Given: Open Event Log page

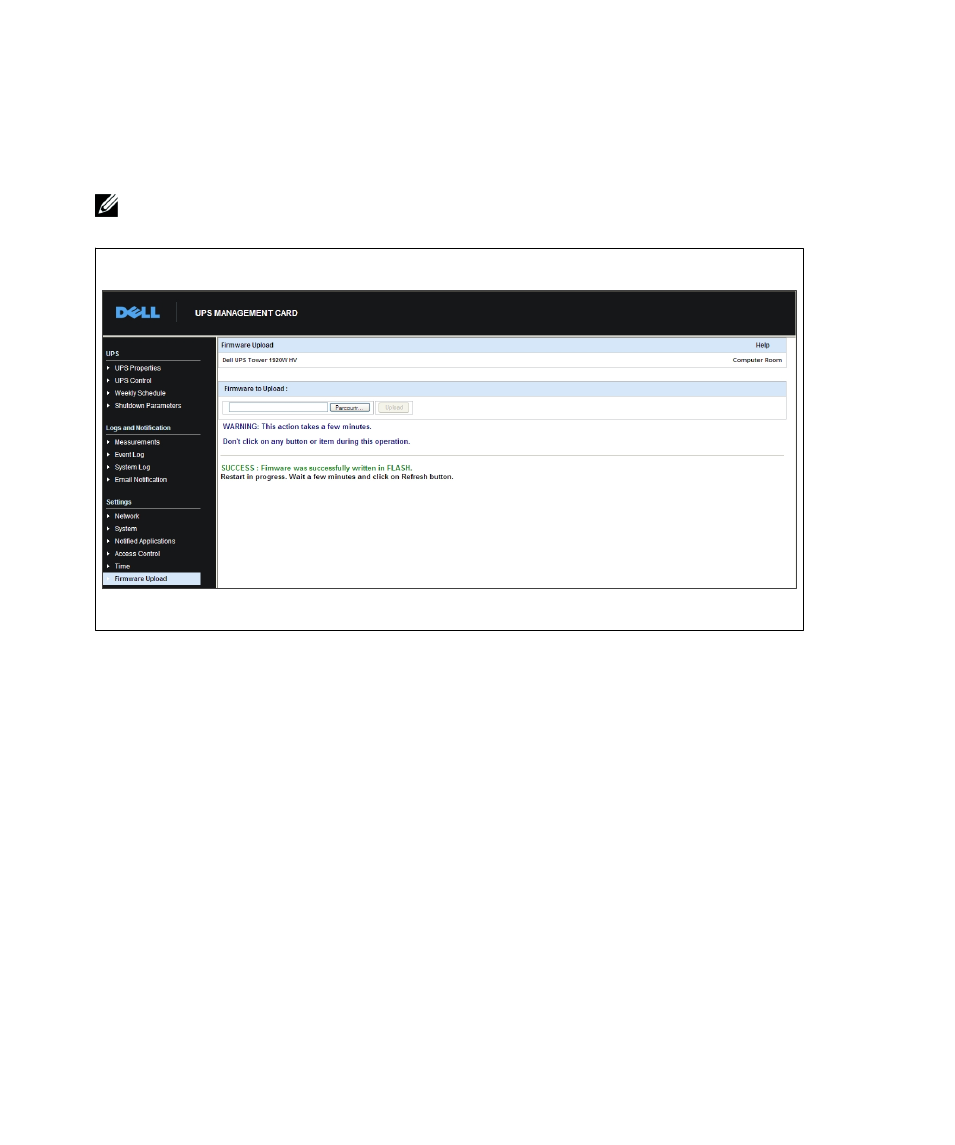Looking at the screenshot, I should tap(129, 454).
